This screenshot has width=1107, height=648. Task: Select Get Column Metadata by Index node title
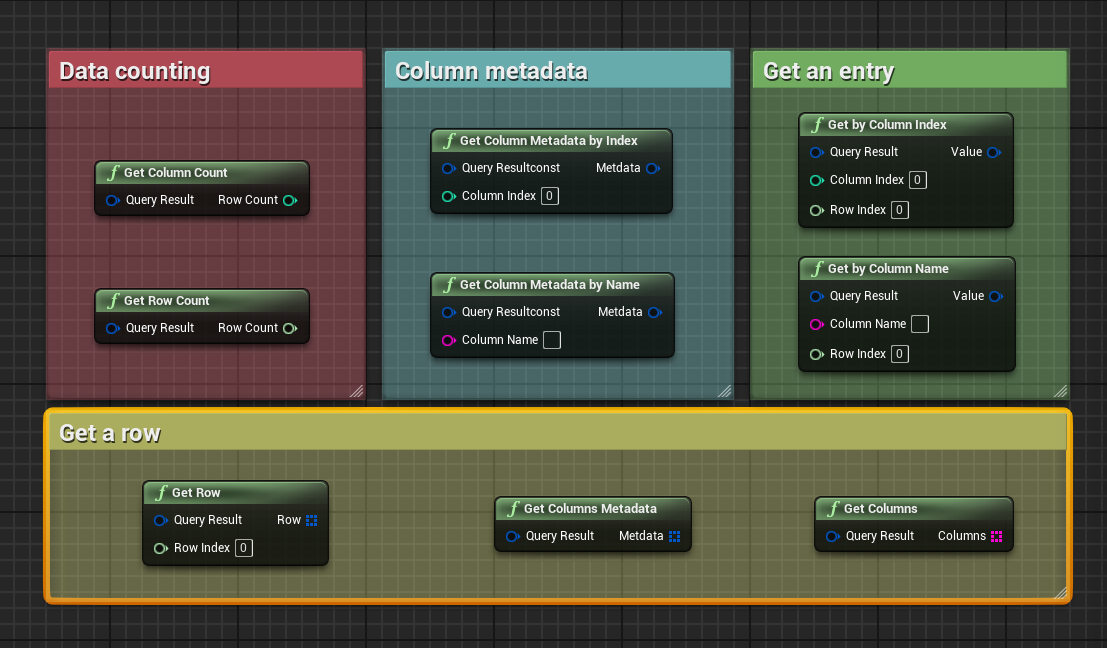[x=549, y=141]
